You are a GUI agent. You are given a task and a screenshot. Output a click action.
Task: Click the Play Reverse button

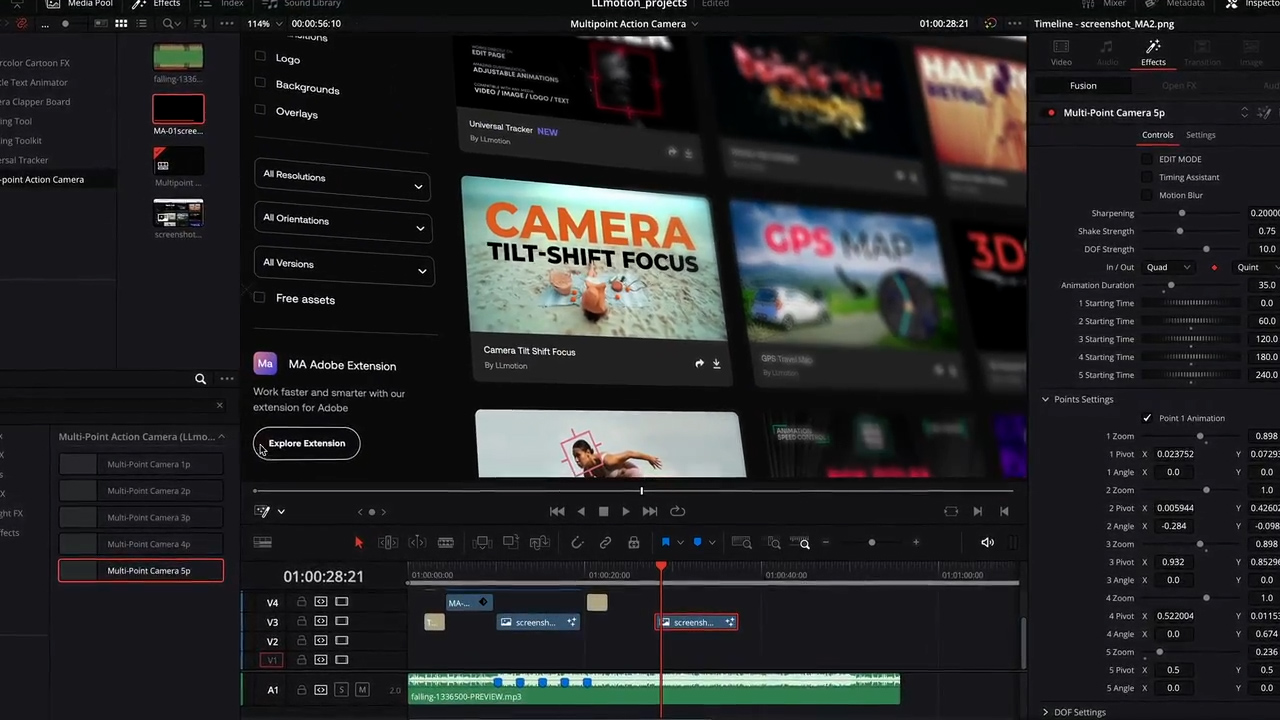[x=581, y=511]
